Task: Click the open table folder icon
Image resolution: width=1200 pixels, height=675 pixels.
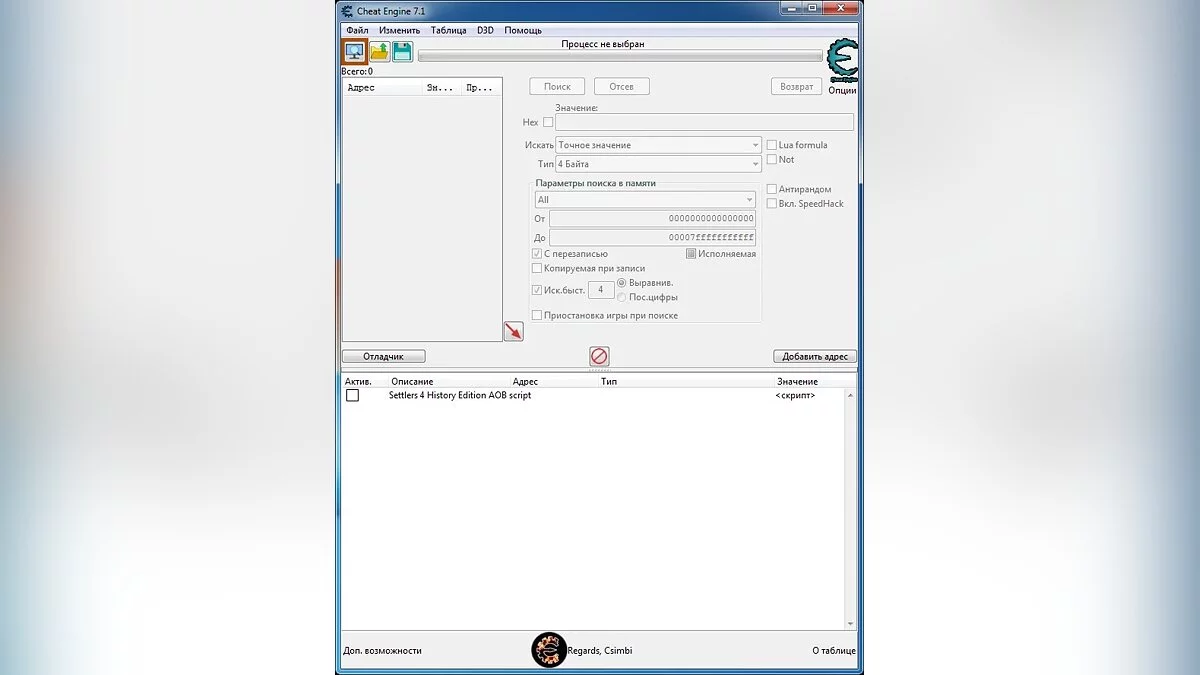Action: tap(378, 51)
